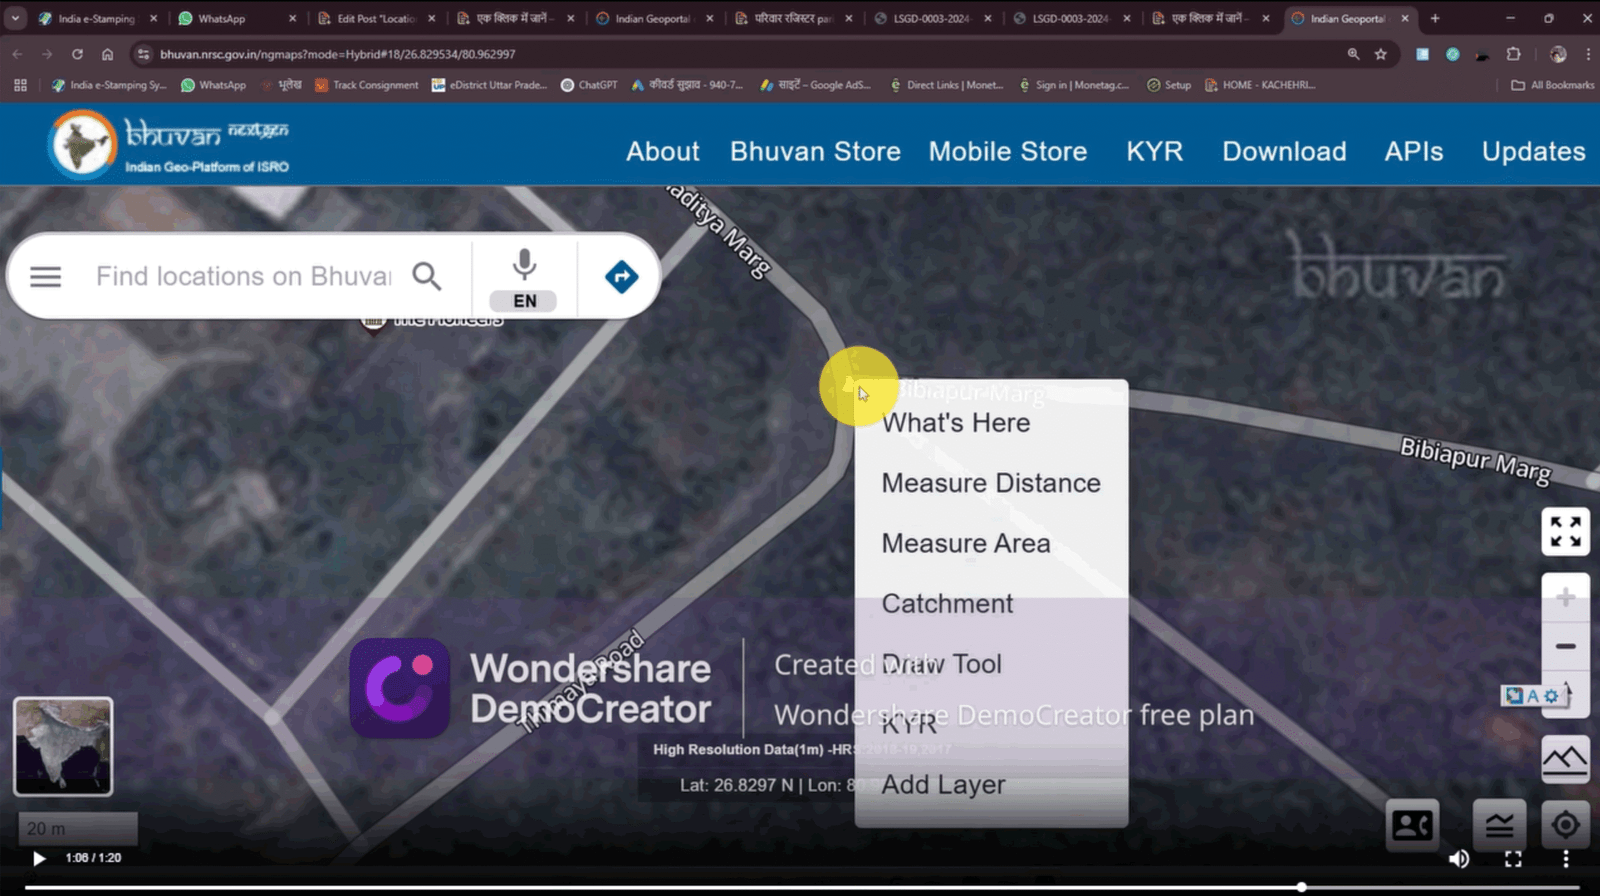Open the Setup bookmark
The width and height of the screenshot is (1600, 896).
1169,85
